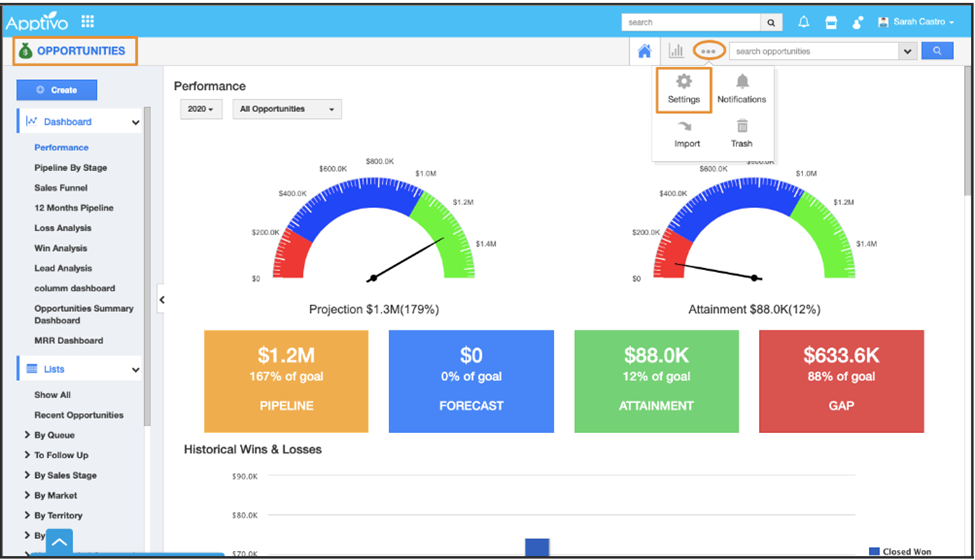This screenshot has width=975, height=560.
Task: Click the search opportunities input field
Action: 814,51
